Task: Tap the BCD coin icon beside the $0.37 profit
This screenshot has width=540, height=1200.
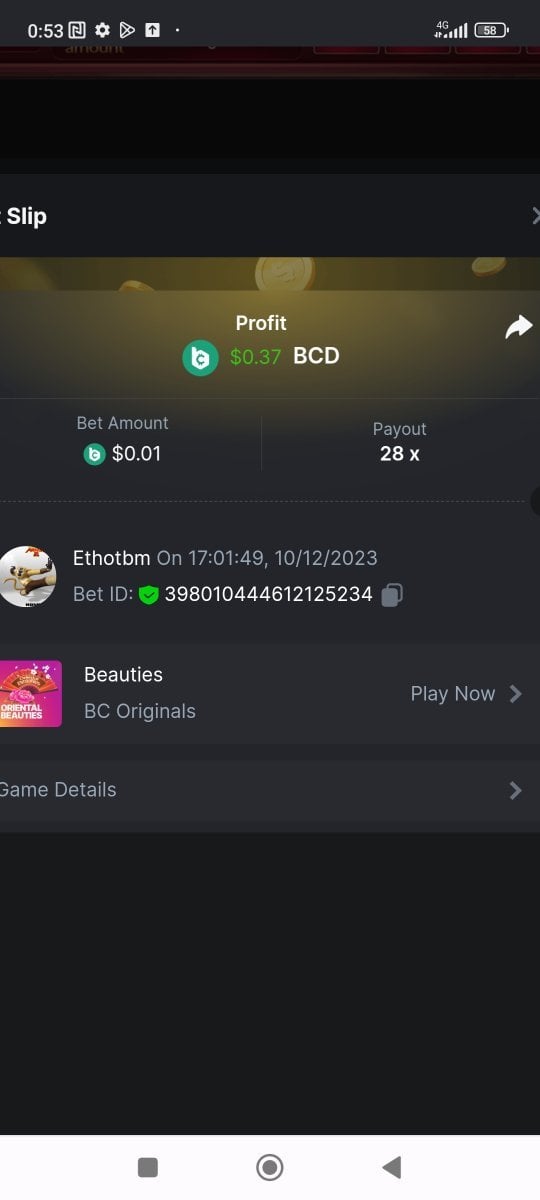Action: pos(200,357)
